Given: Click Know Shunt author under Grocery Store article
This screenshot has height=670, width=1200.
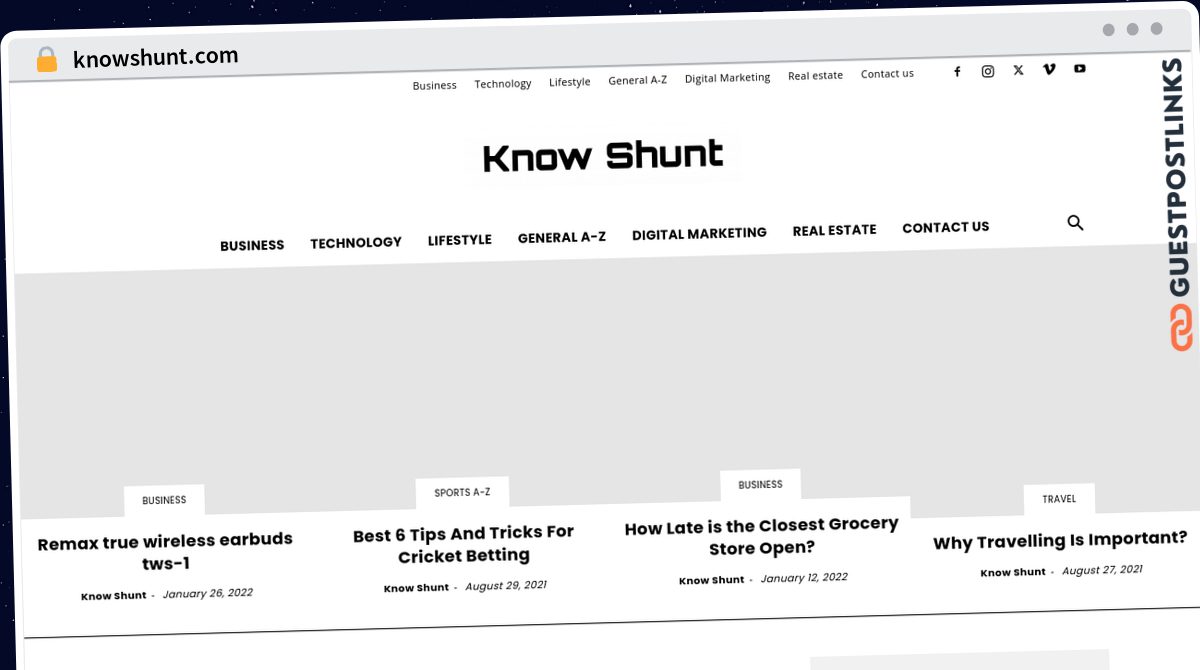Looking at the screenshot, I should pyautogui.click(x=712, y=580).
